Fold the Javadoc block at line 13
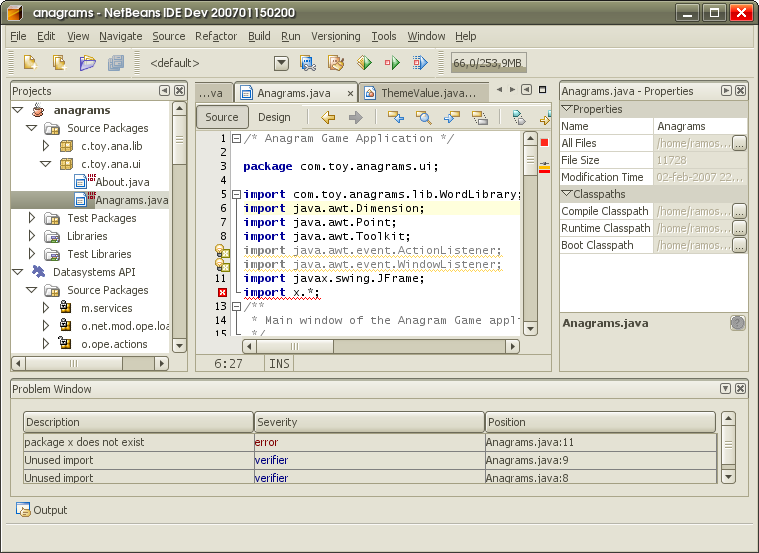Screen dimensions: 759x553 pos(236,307)
